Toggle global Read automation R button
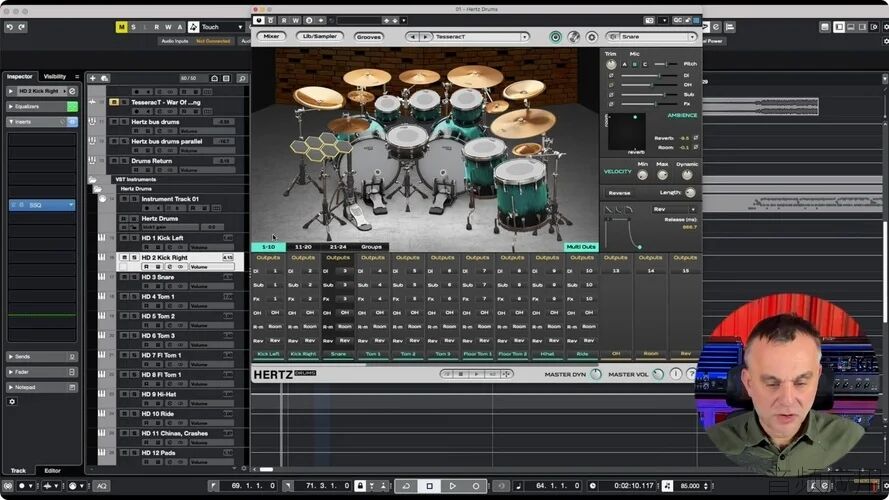The width and height of the screenshot is (889, 500). (x=156, y=27)
